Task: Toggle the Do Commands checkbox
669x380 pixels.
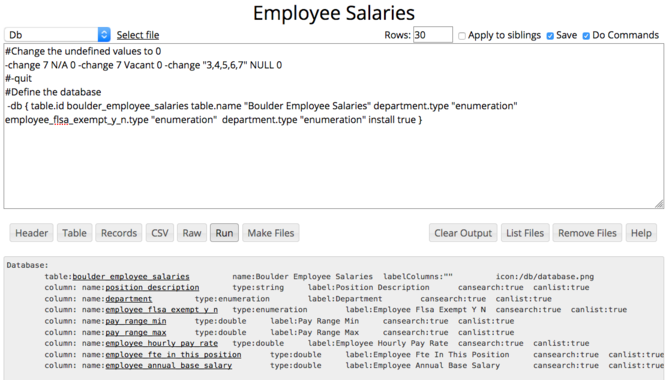Action: pos(586,36)
